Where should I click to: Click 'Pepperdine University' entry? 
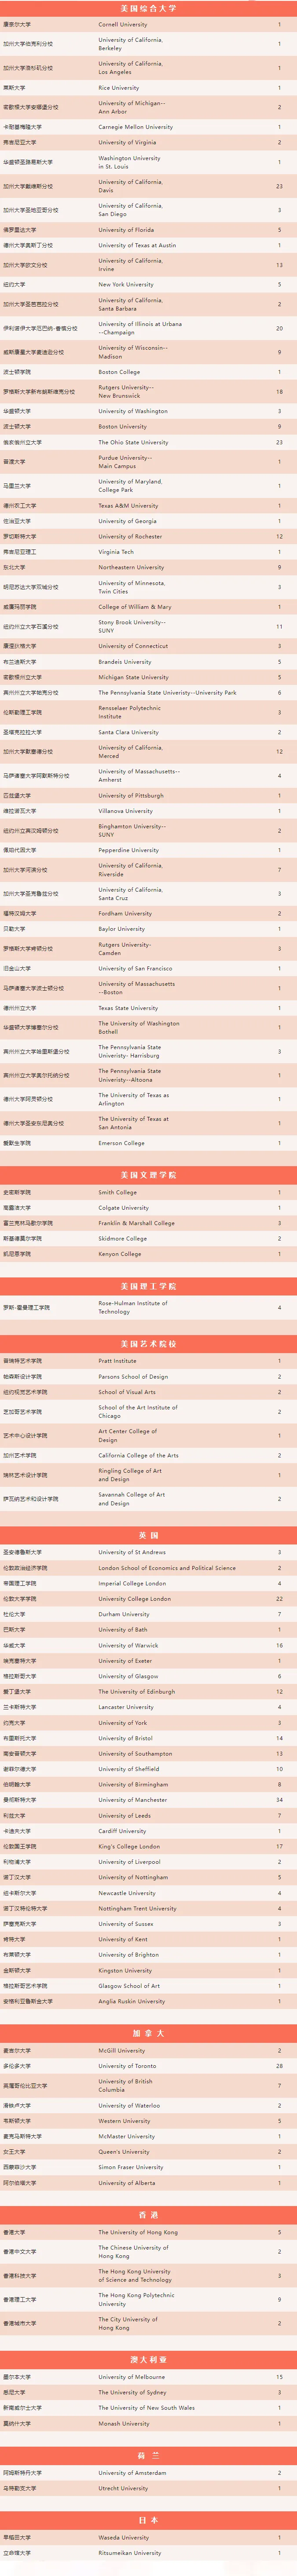pyautogui.click(x=128, y=850)
